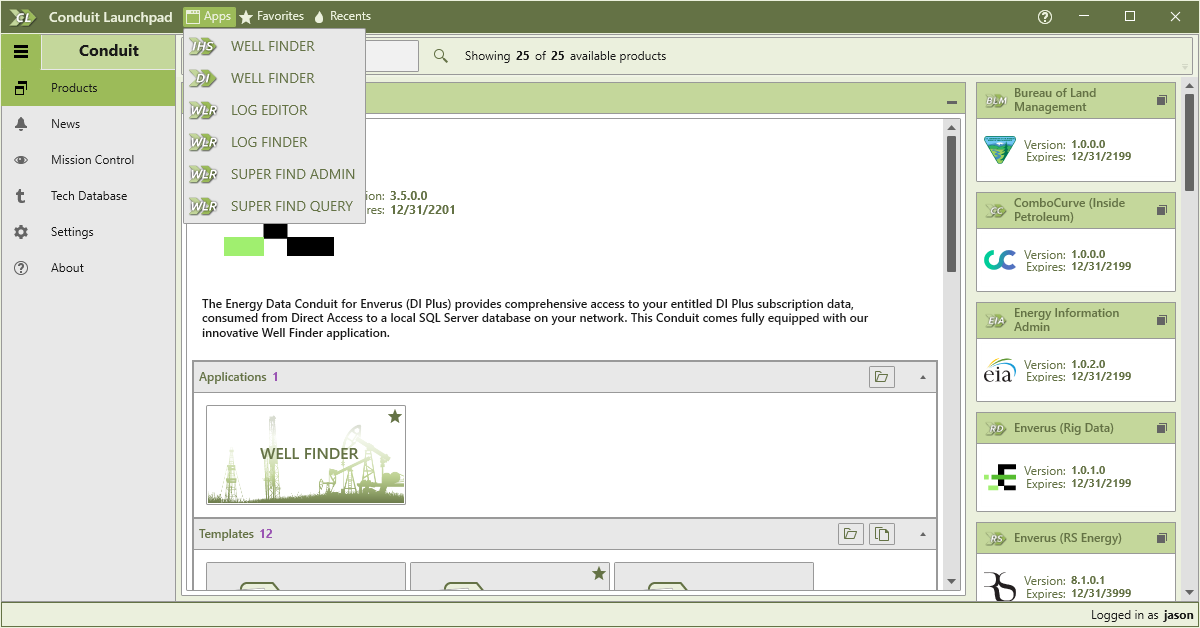Image resolution: width=1200 pixels, height=628 pixels.
Task: Open the Recents menu
Action: [x=342, y=16]
